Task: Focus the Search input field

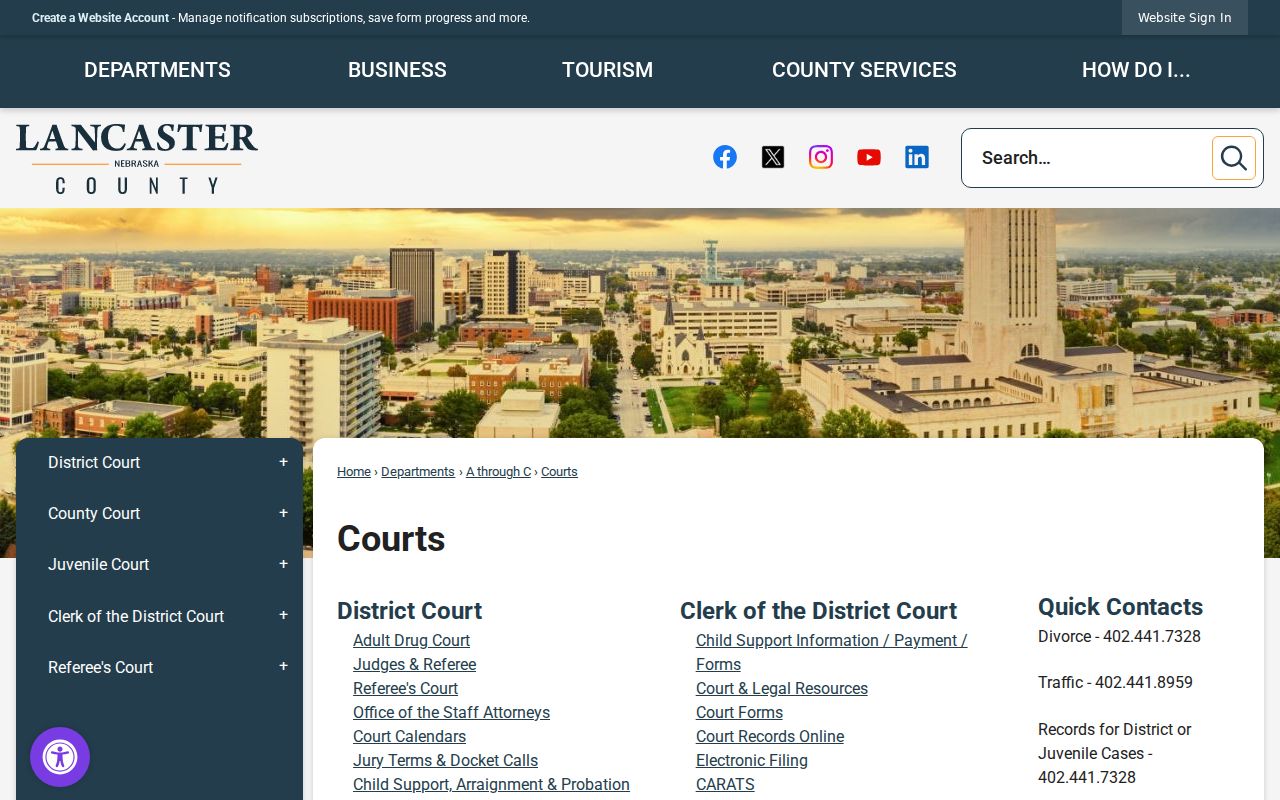Action: coord(1088,158)
